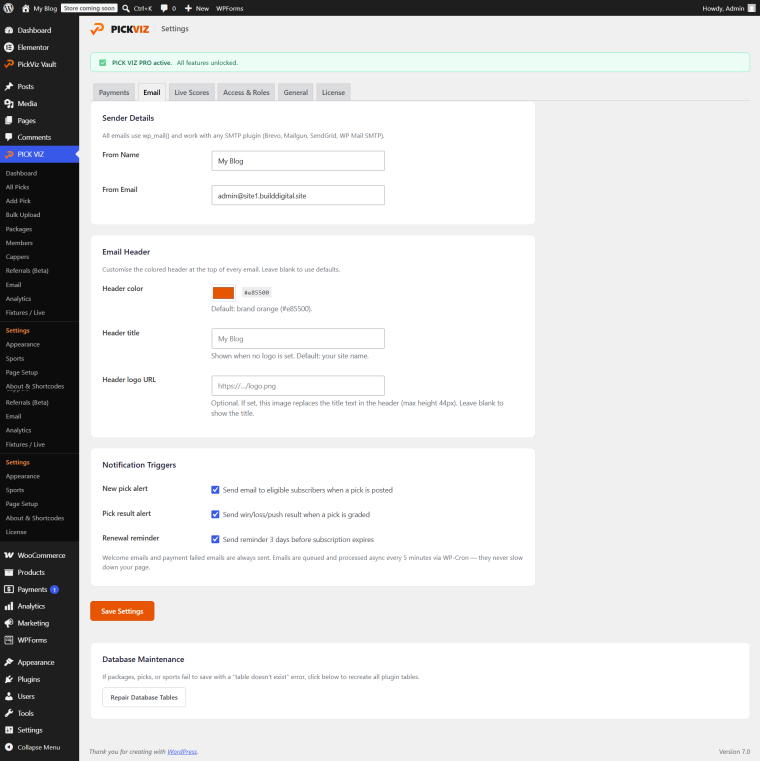The image size is (760, 761).
Task: Click the Comments speech bubble sidebar icon
Action: [x=9, y=137]
